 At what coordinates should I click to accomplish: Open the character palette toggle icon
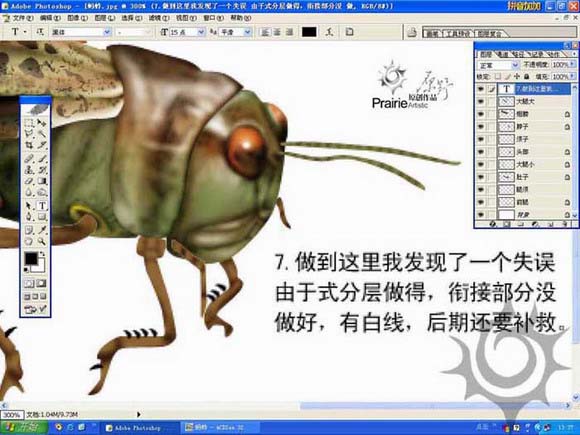(x=350, y=32)
